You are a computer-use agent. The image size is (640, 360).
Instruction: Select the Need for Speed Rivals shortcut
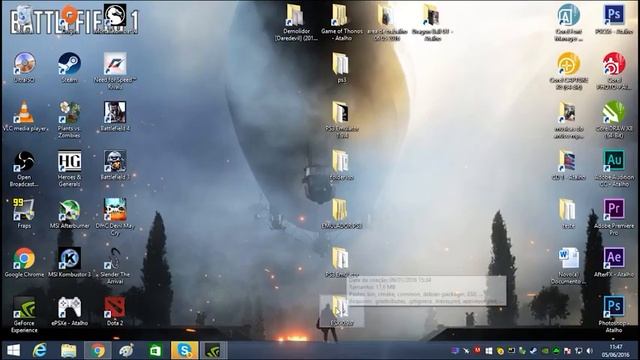(x=115, y=70)
